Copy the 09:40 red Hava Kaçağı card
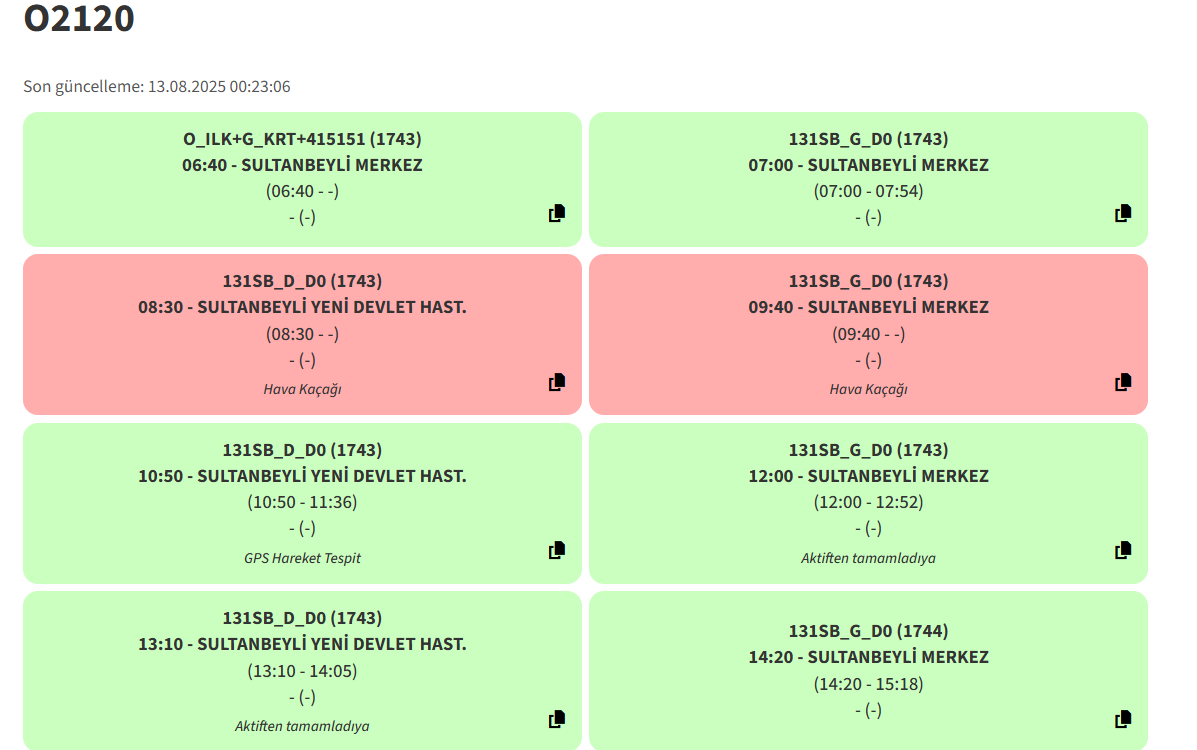Screen dimensions: 1197x750 tap(1123, 382)
